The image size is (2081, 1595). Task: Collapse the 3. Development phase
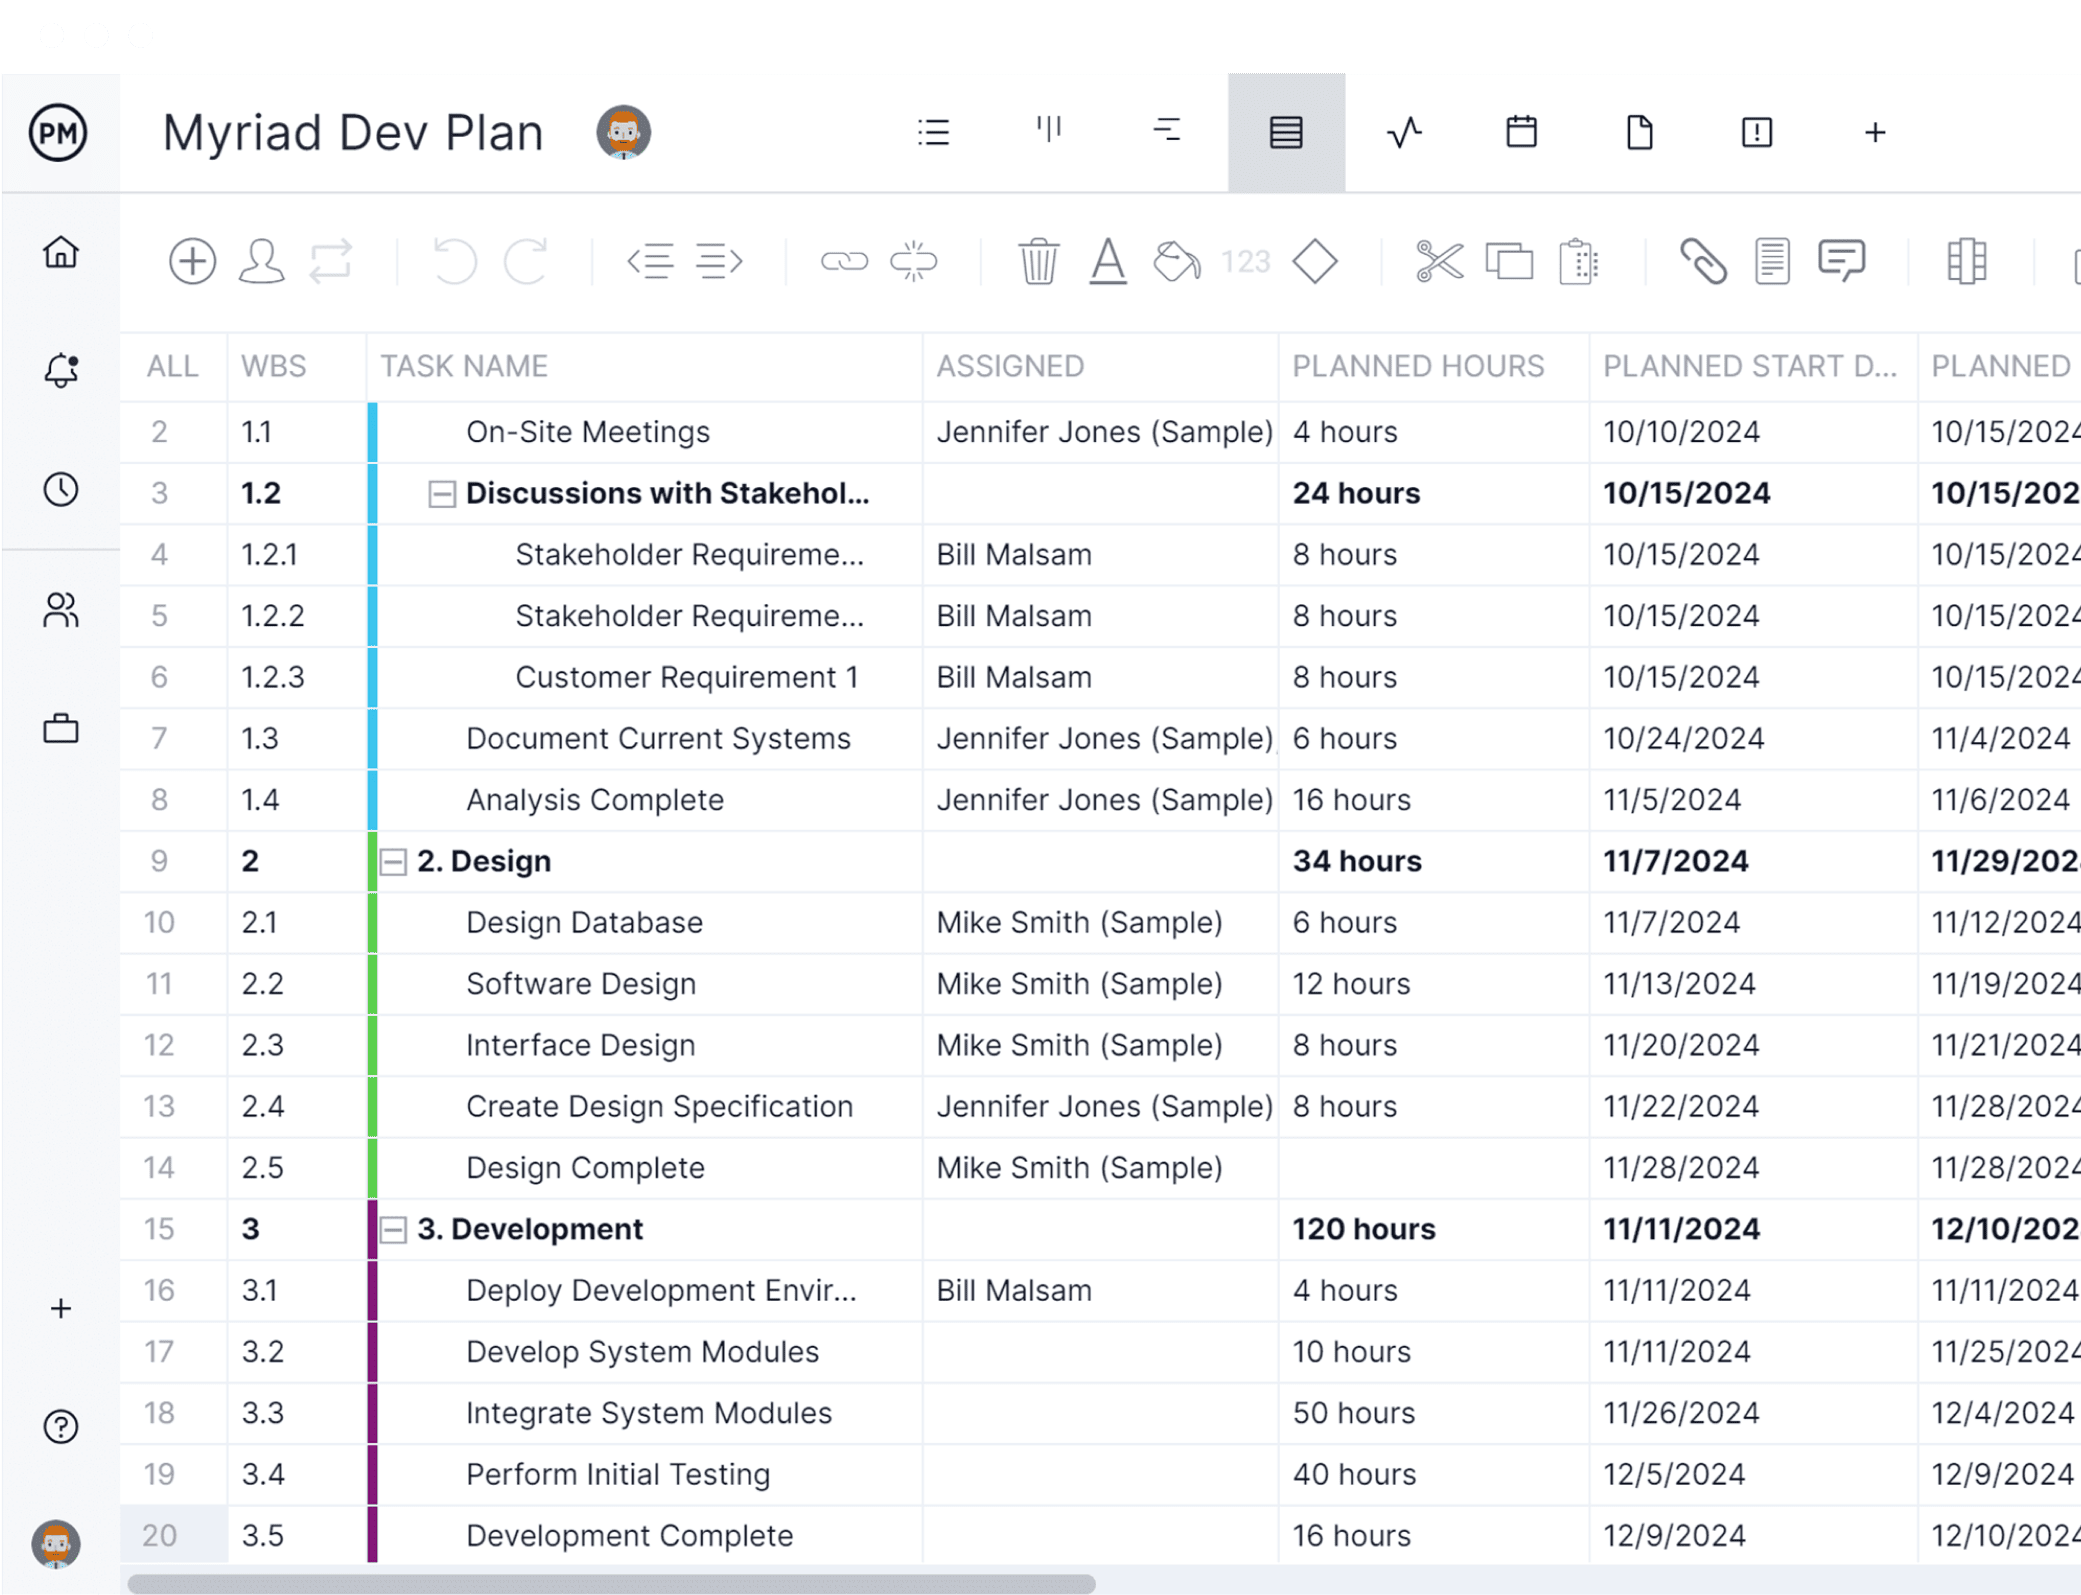coord(393,1229)
